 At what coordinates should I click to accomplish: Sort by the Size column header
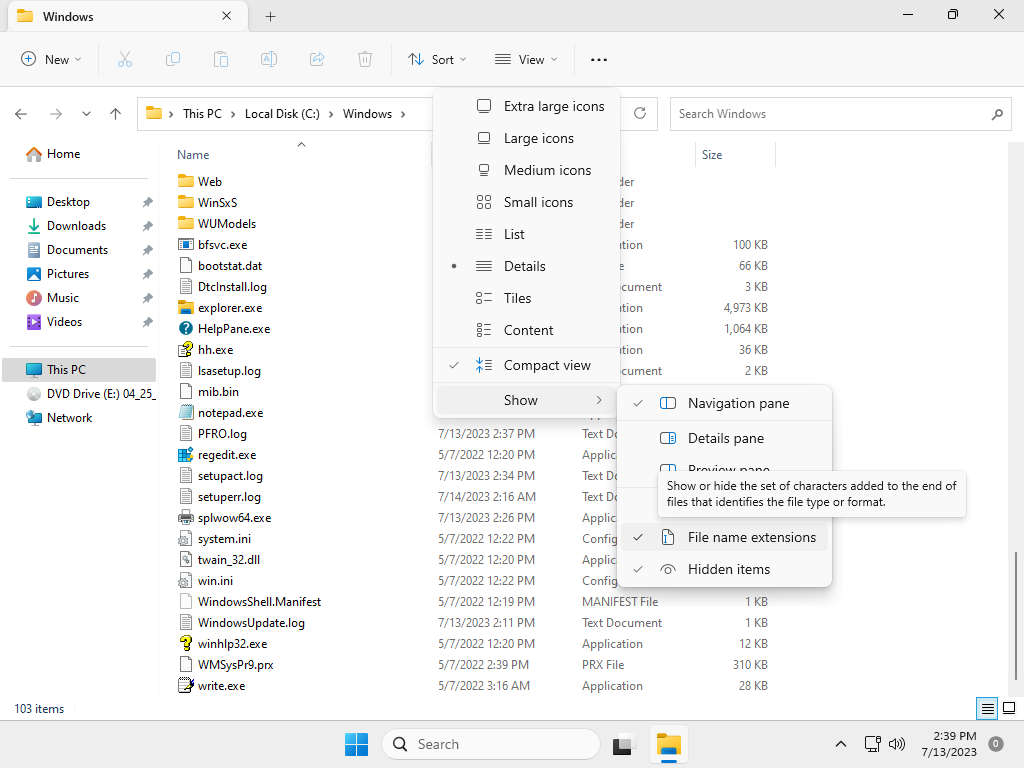pyautogui.click(x=712, y=155)
